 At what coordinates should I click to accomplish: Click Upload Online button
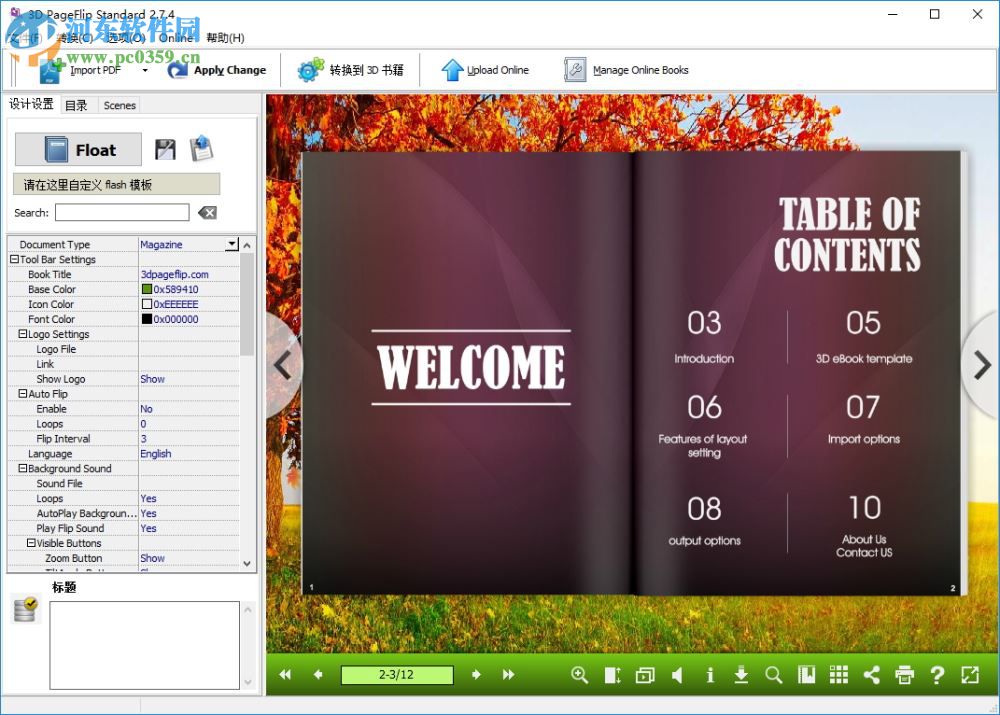click(x=485, y=70)
